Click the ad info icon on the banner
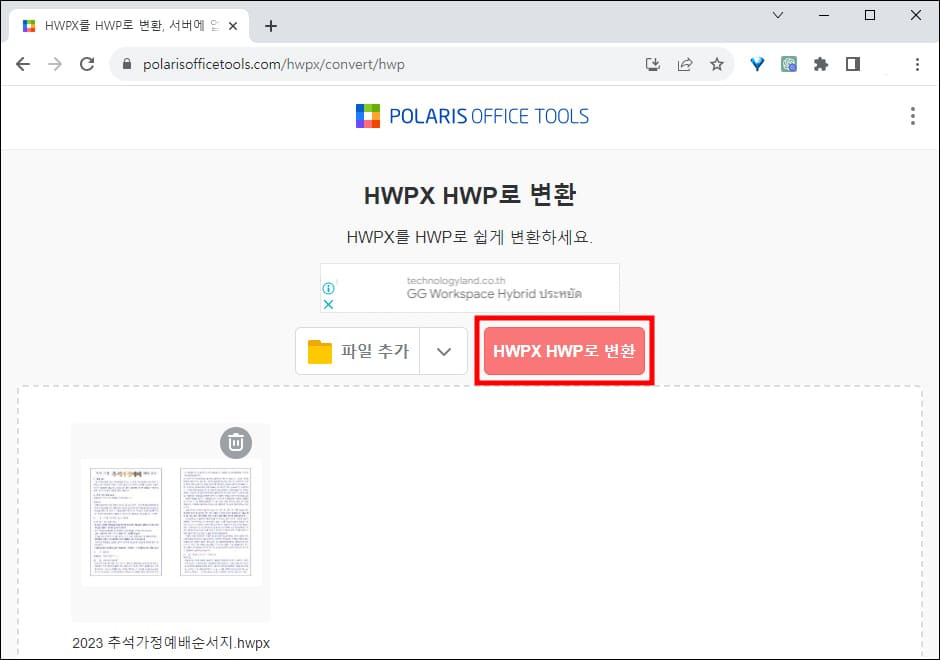The height and width of the screenshot is (660, 940). tap(327, 287)
